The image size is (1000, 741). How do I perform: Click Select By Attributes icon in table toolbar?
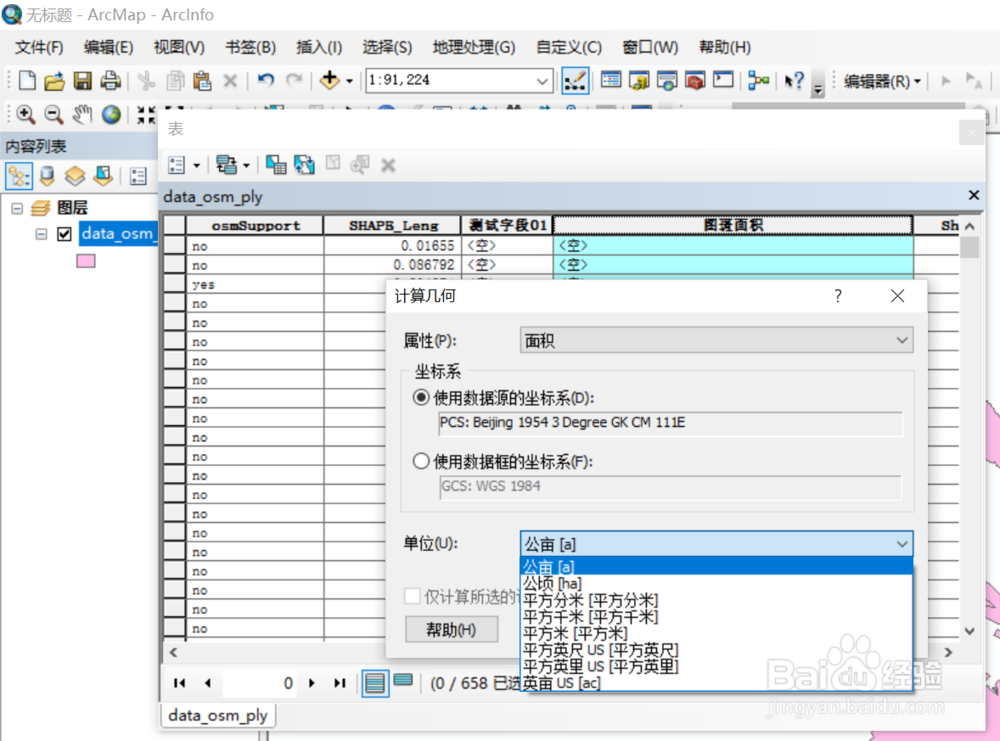(276, 165)
